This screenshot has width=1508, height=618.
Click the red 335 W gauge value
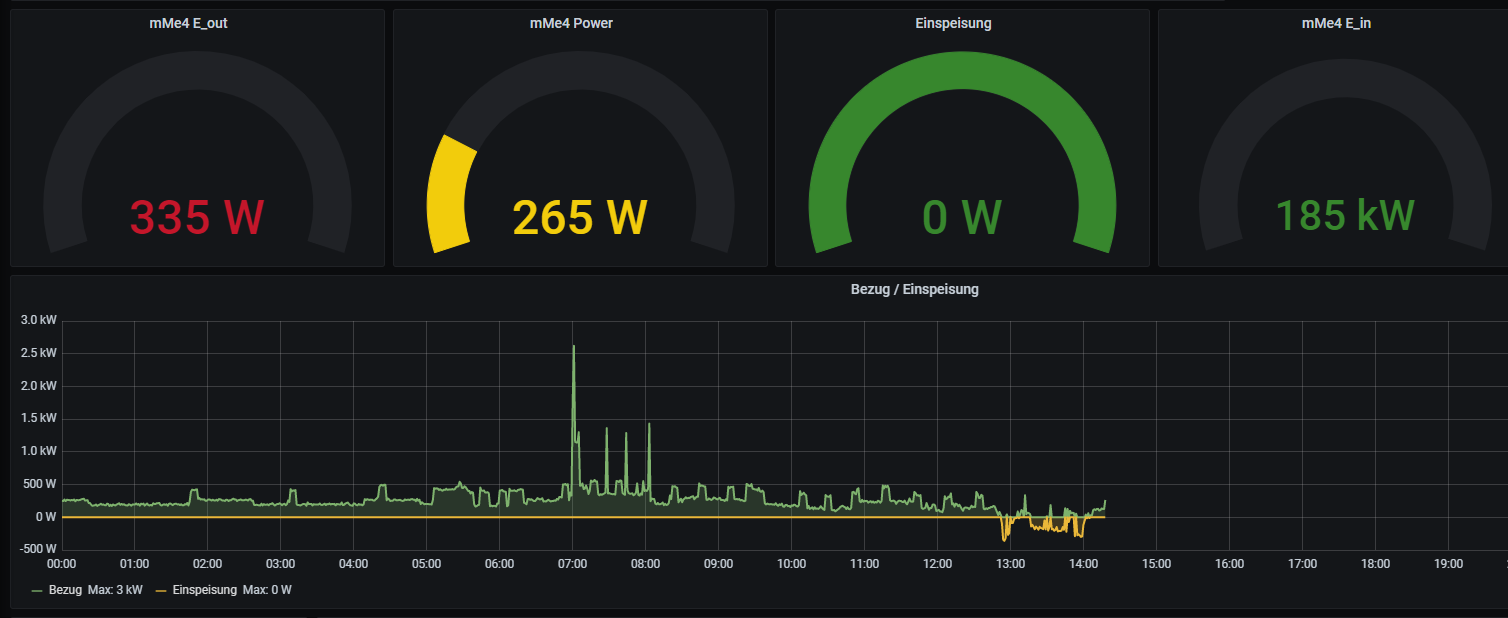197,217
